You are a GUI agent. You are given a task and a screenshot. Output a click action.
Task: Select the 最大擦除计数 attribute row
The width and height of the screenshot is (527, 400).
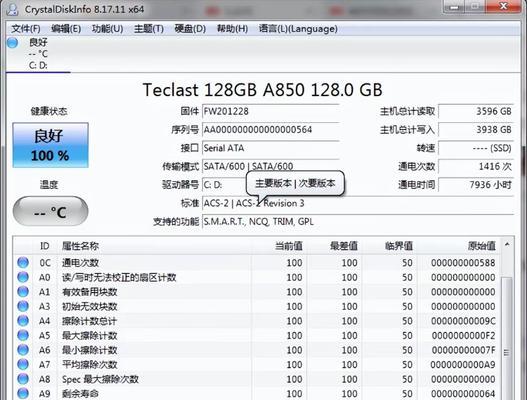(x=257, y=335)
